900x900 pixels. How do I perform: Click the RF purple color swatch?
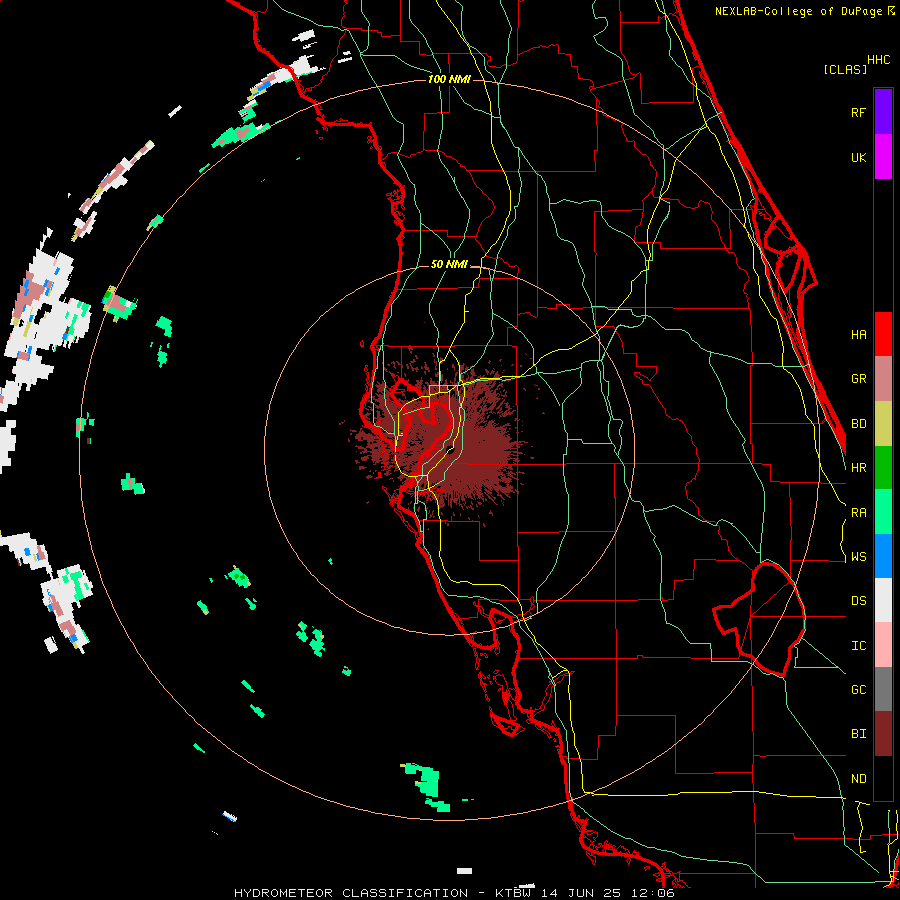click(883, 112)
